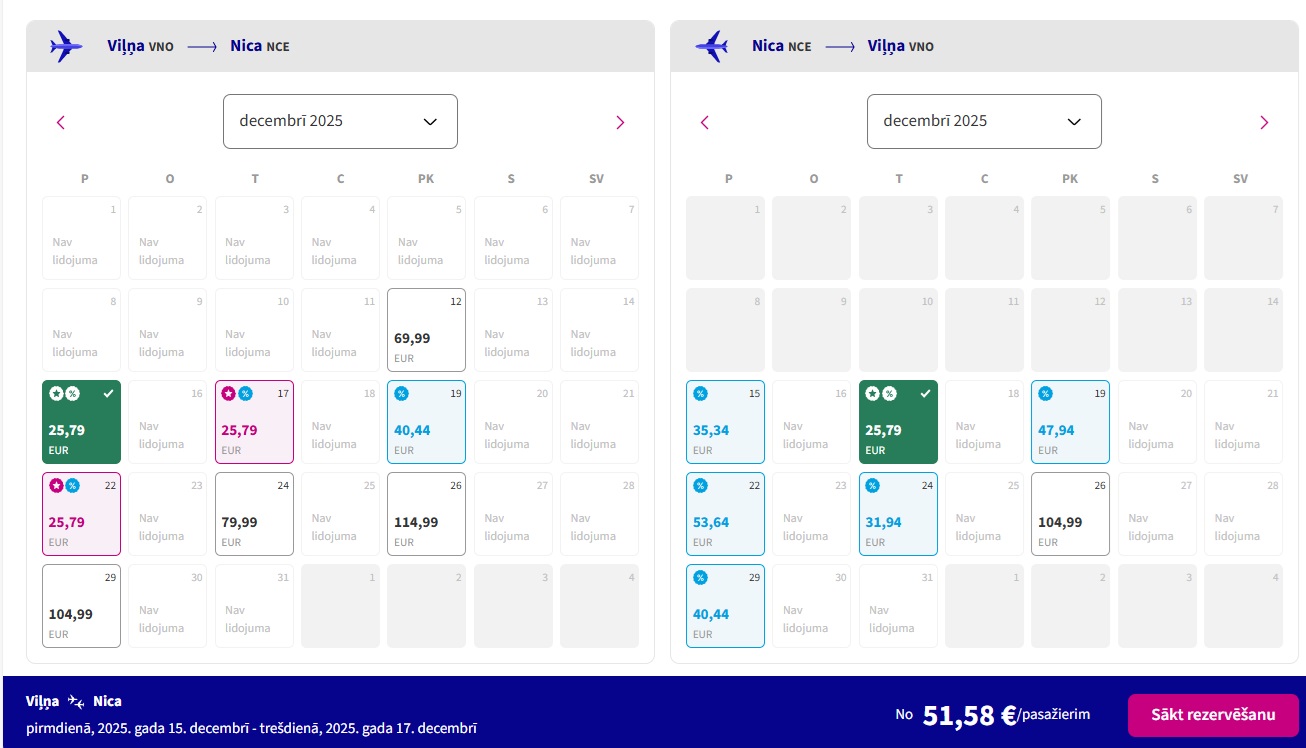1306x748 pixels.
Task: Pick outbound December 22 flight for 25,79 EUR
Action: (x=81, y=514)
